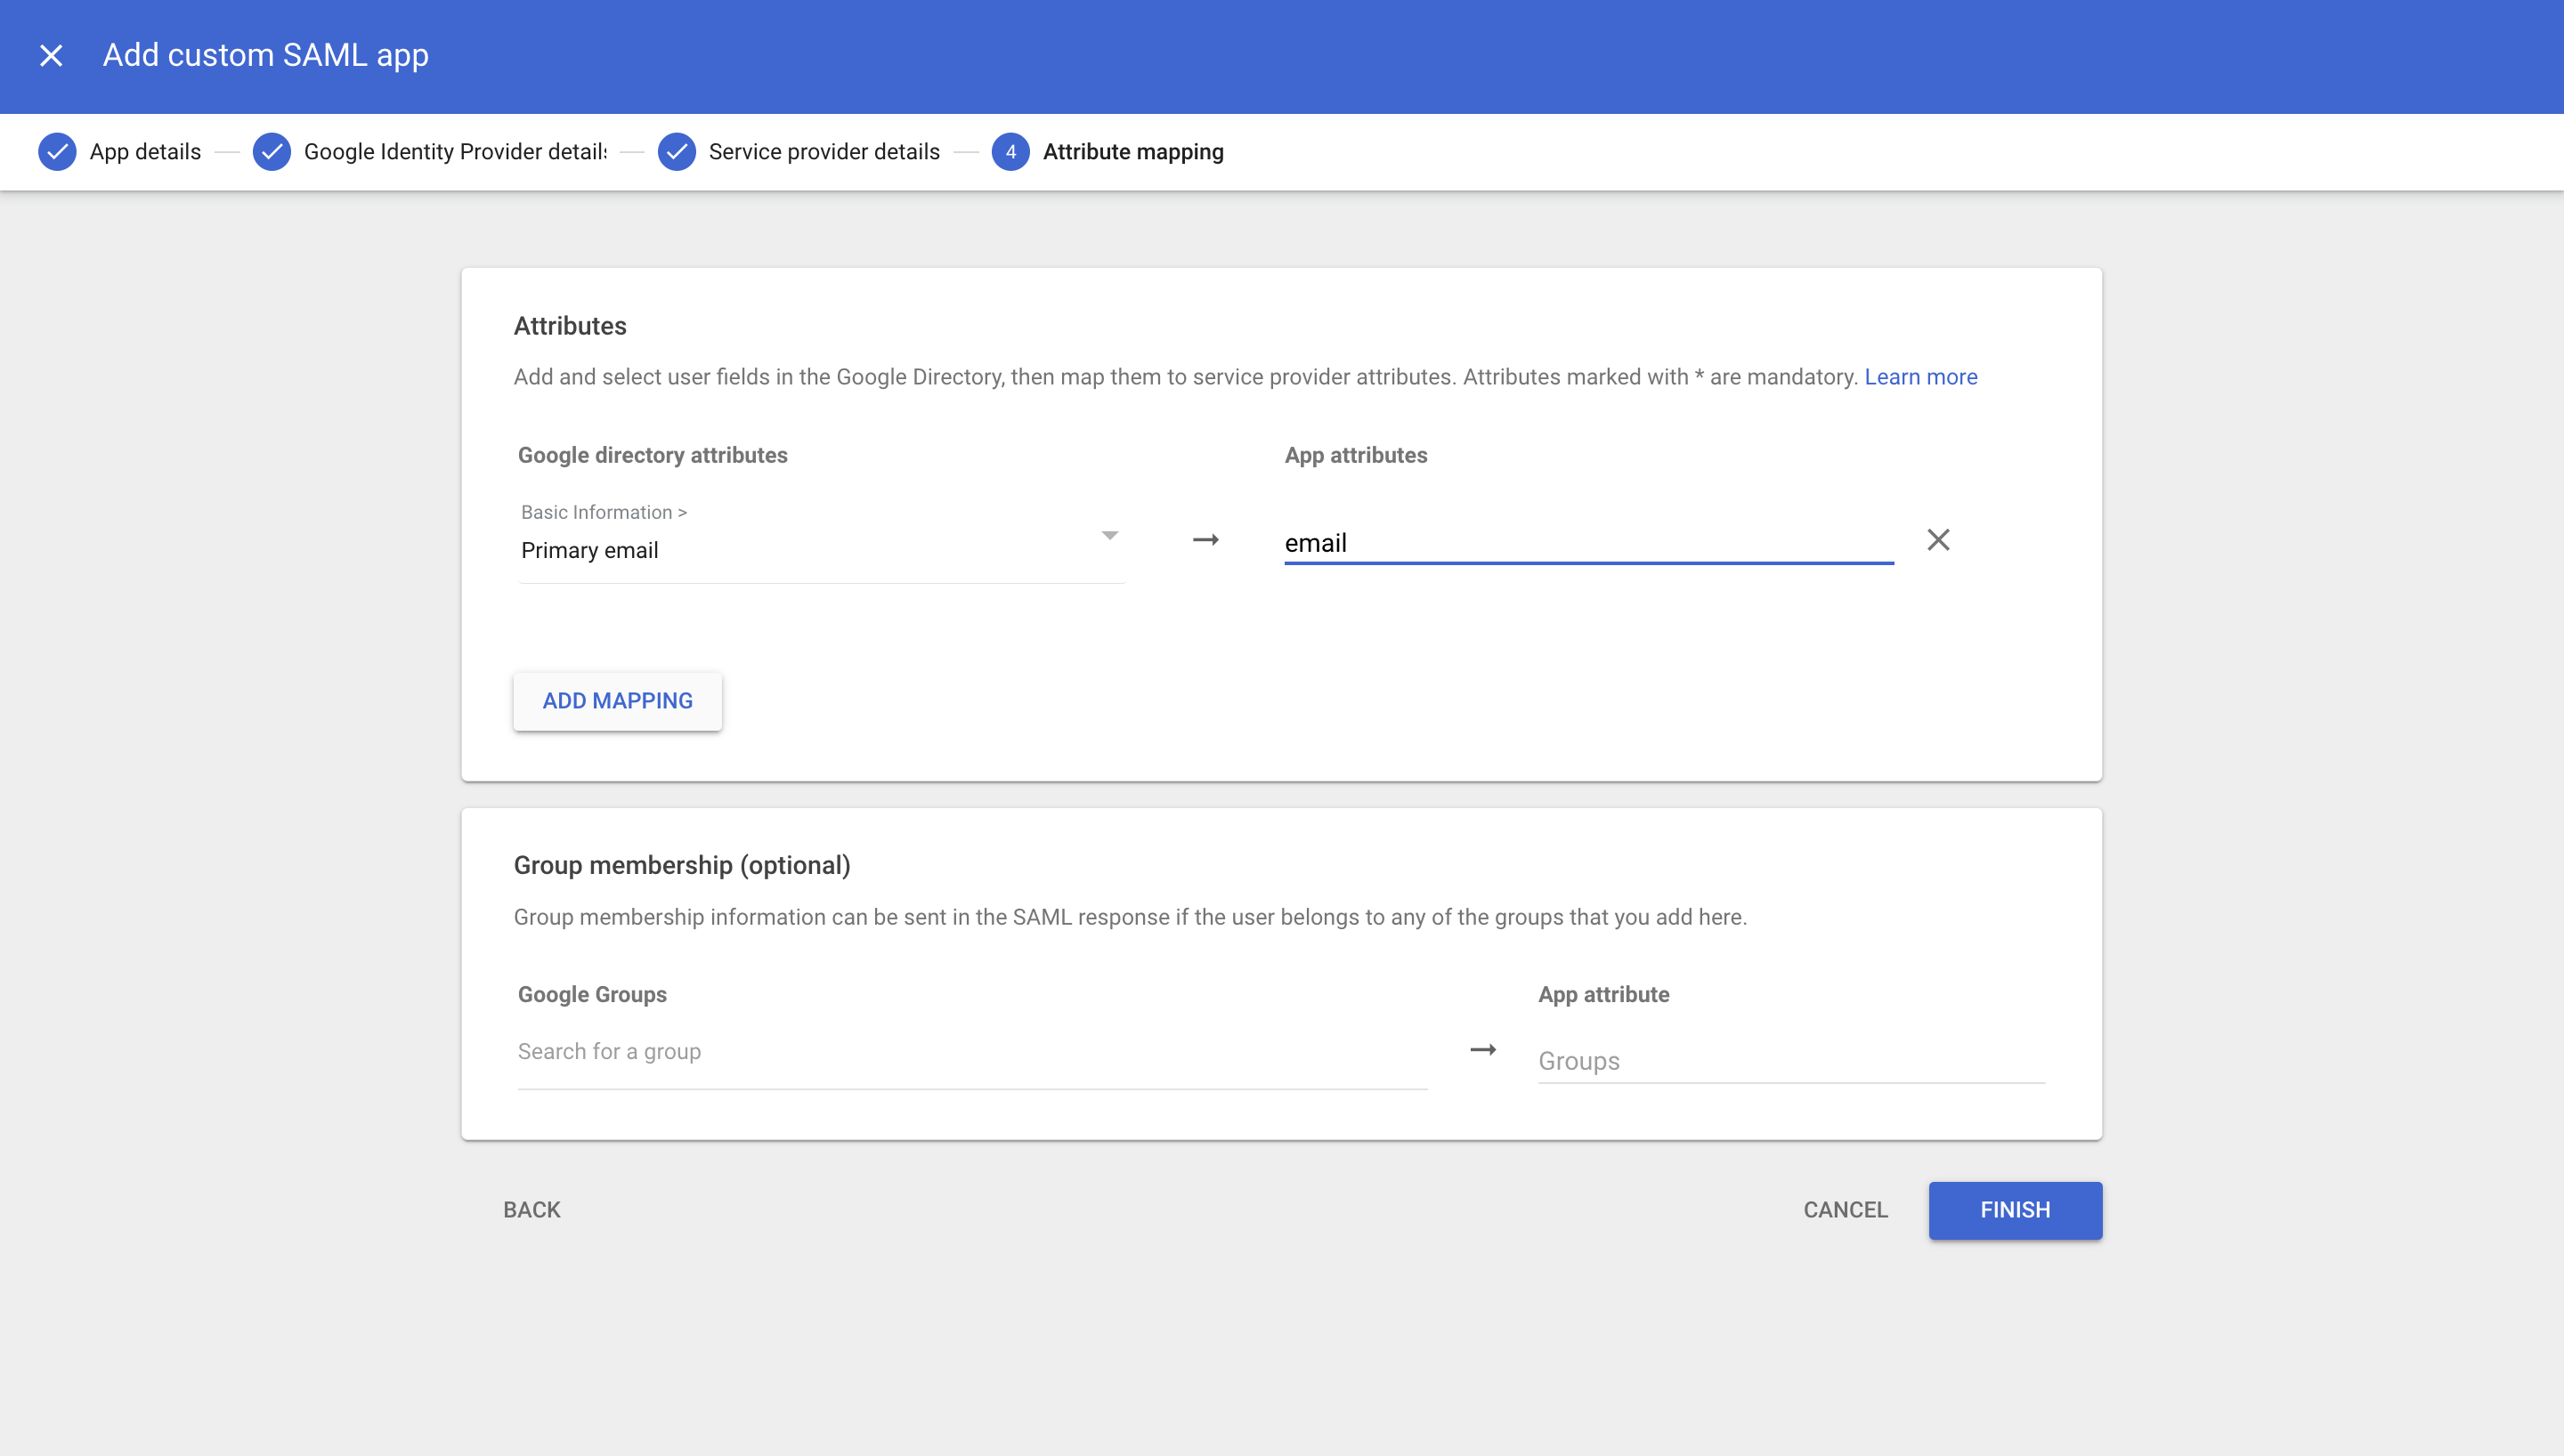Close the Add custom SAML app dialog

click(x=51, y=55)
